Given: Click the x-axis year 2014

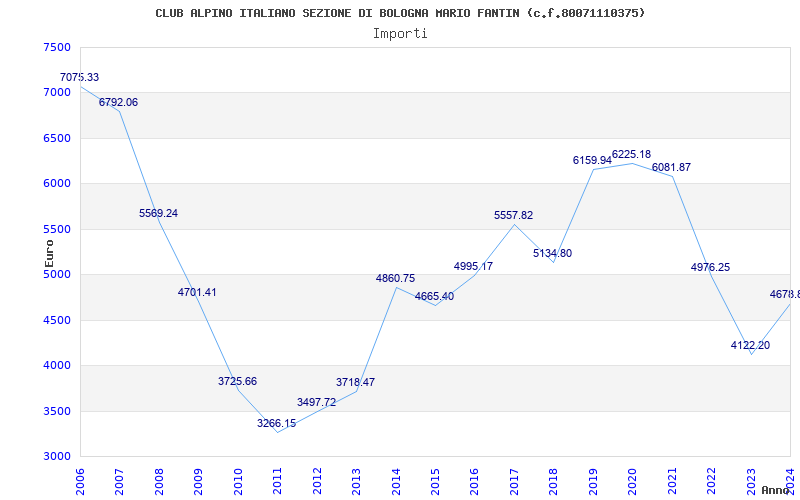Looking at the screenshot, I should [x=396, y=481].
